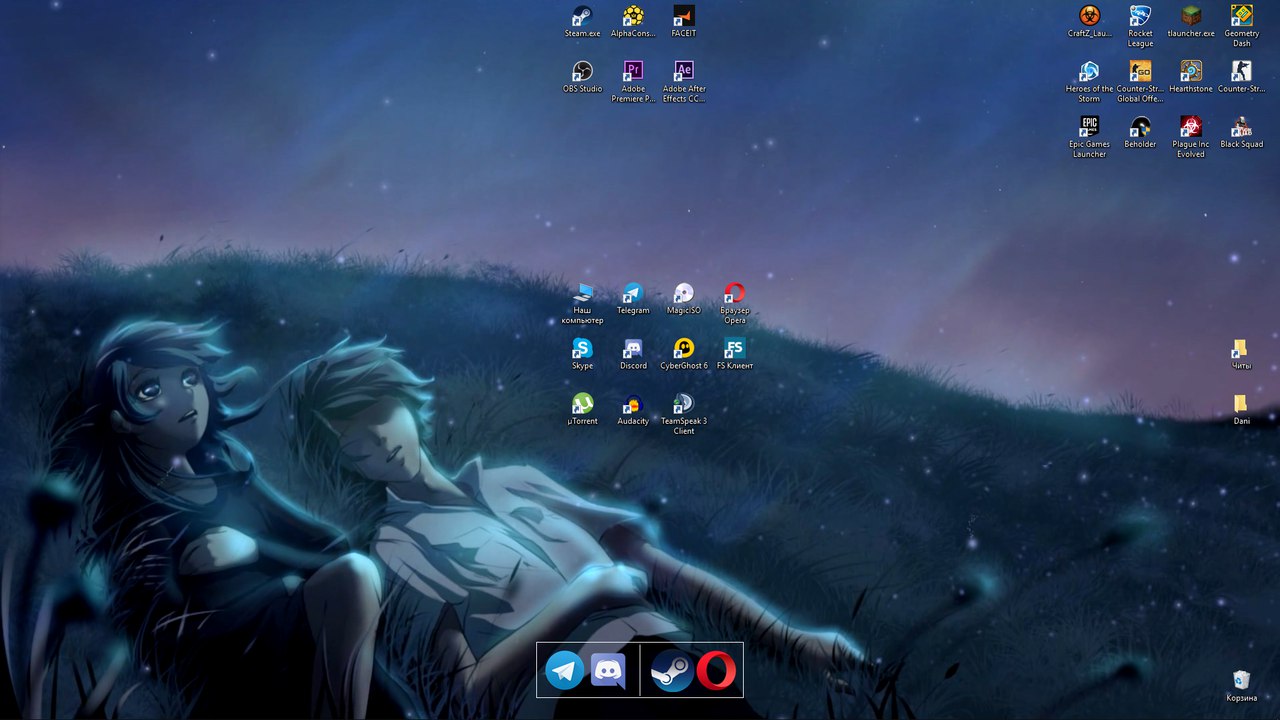The image size is (1280, 720).
Task: Open the Корзина recycle bin
Action: (x=1241, y=686)
